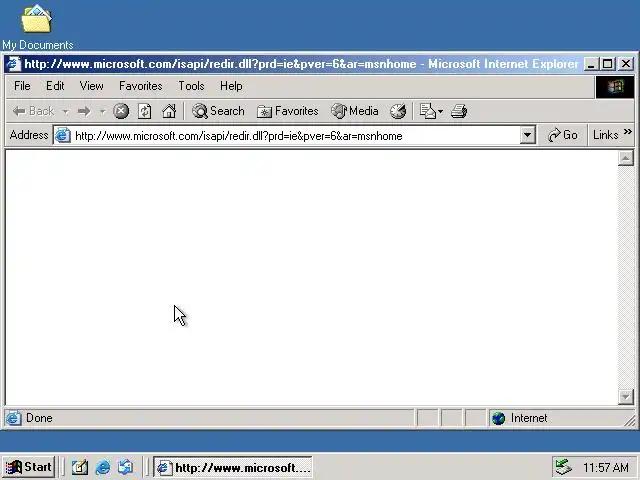This screenshot has width=640, height=480.
Task: Open the Edit menu
Action: 55,86
